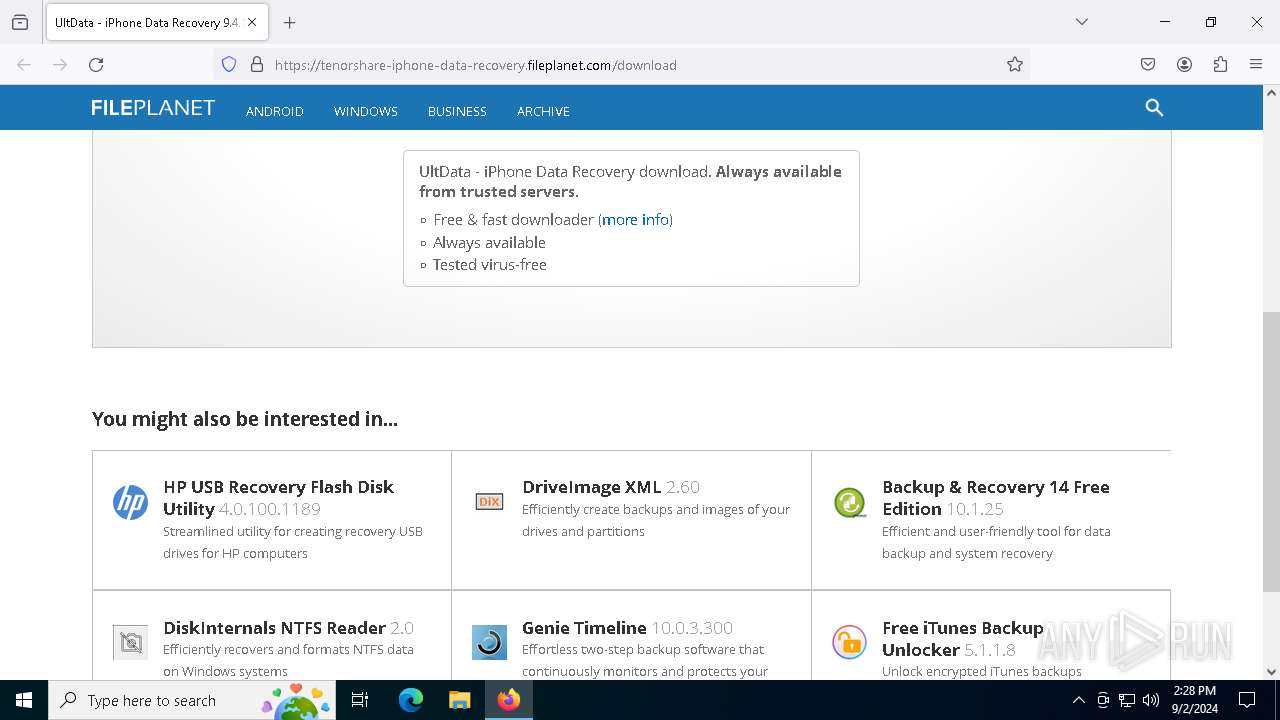Open the notification center icon
1280x720 pixels.
click(1247, 700)
